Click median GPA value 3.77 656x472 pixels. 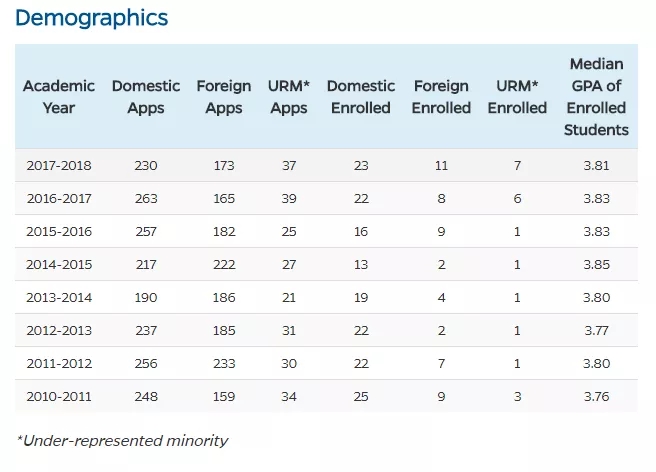(x=597, y=331)
